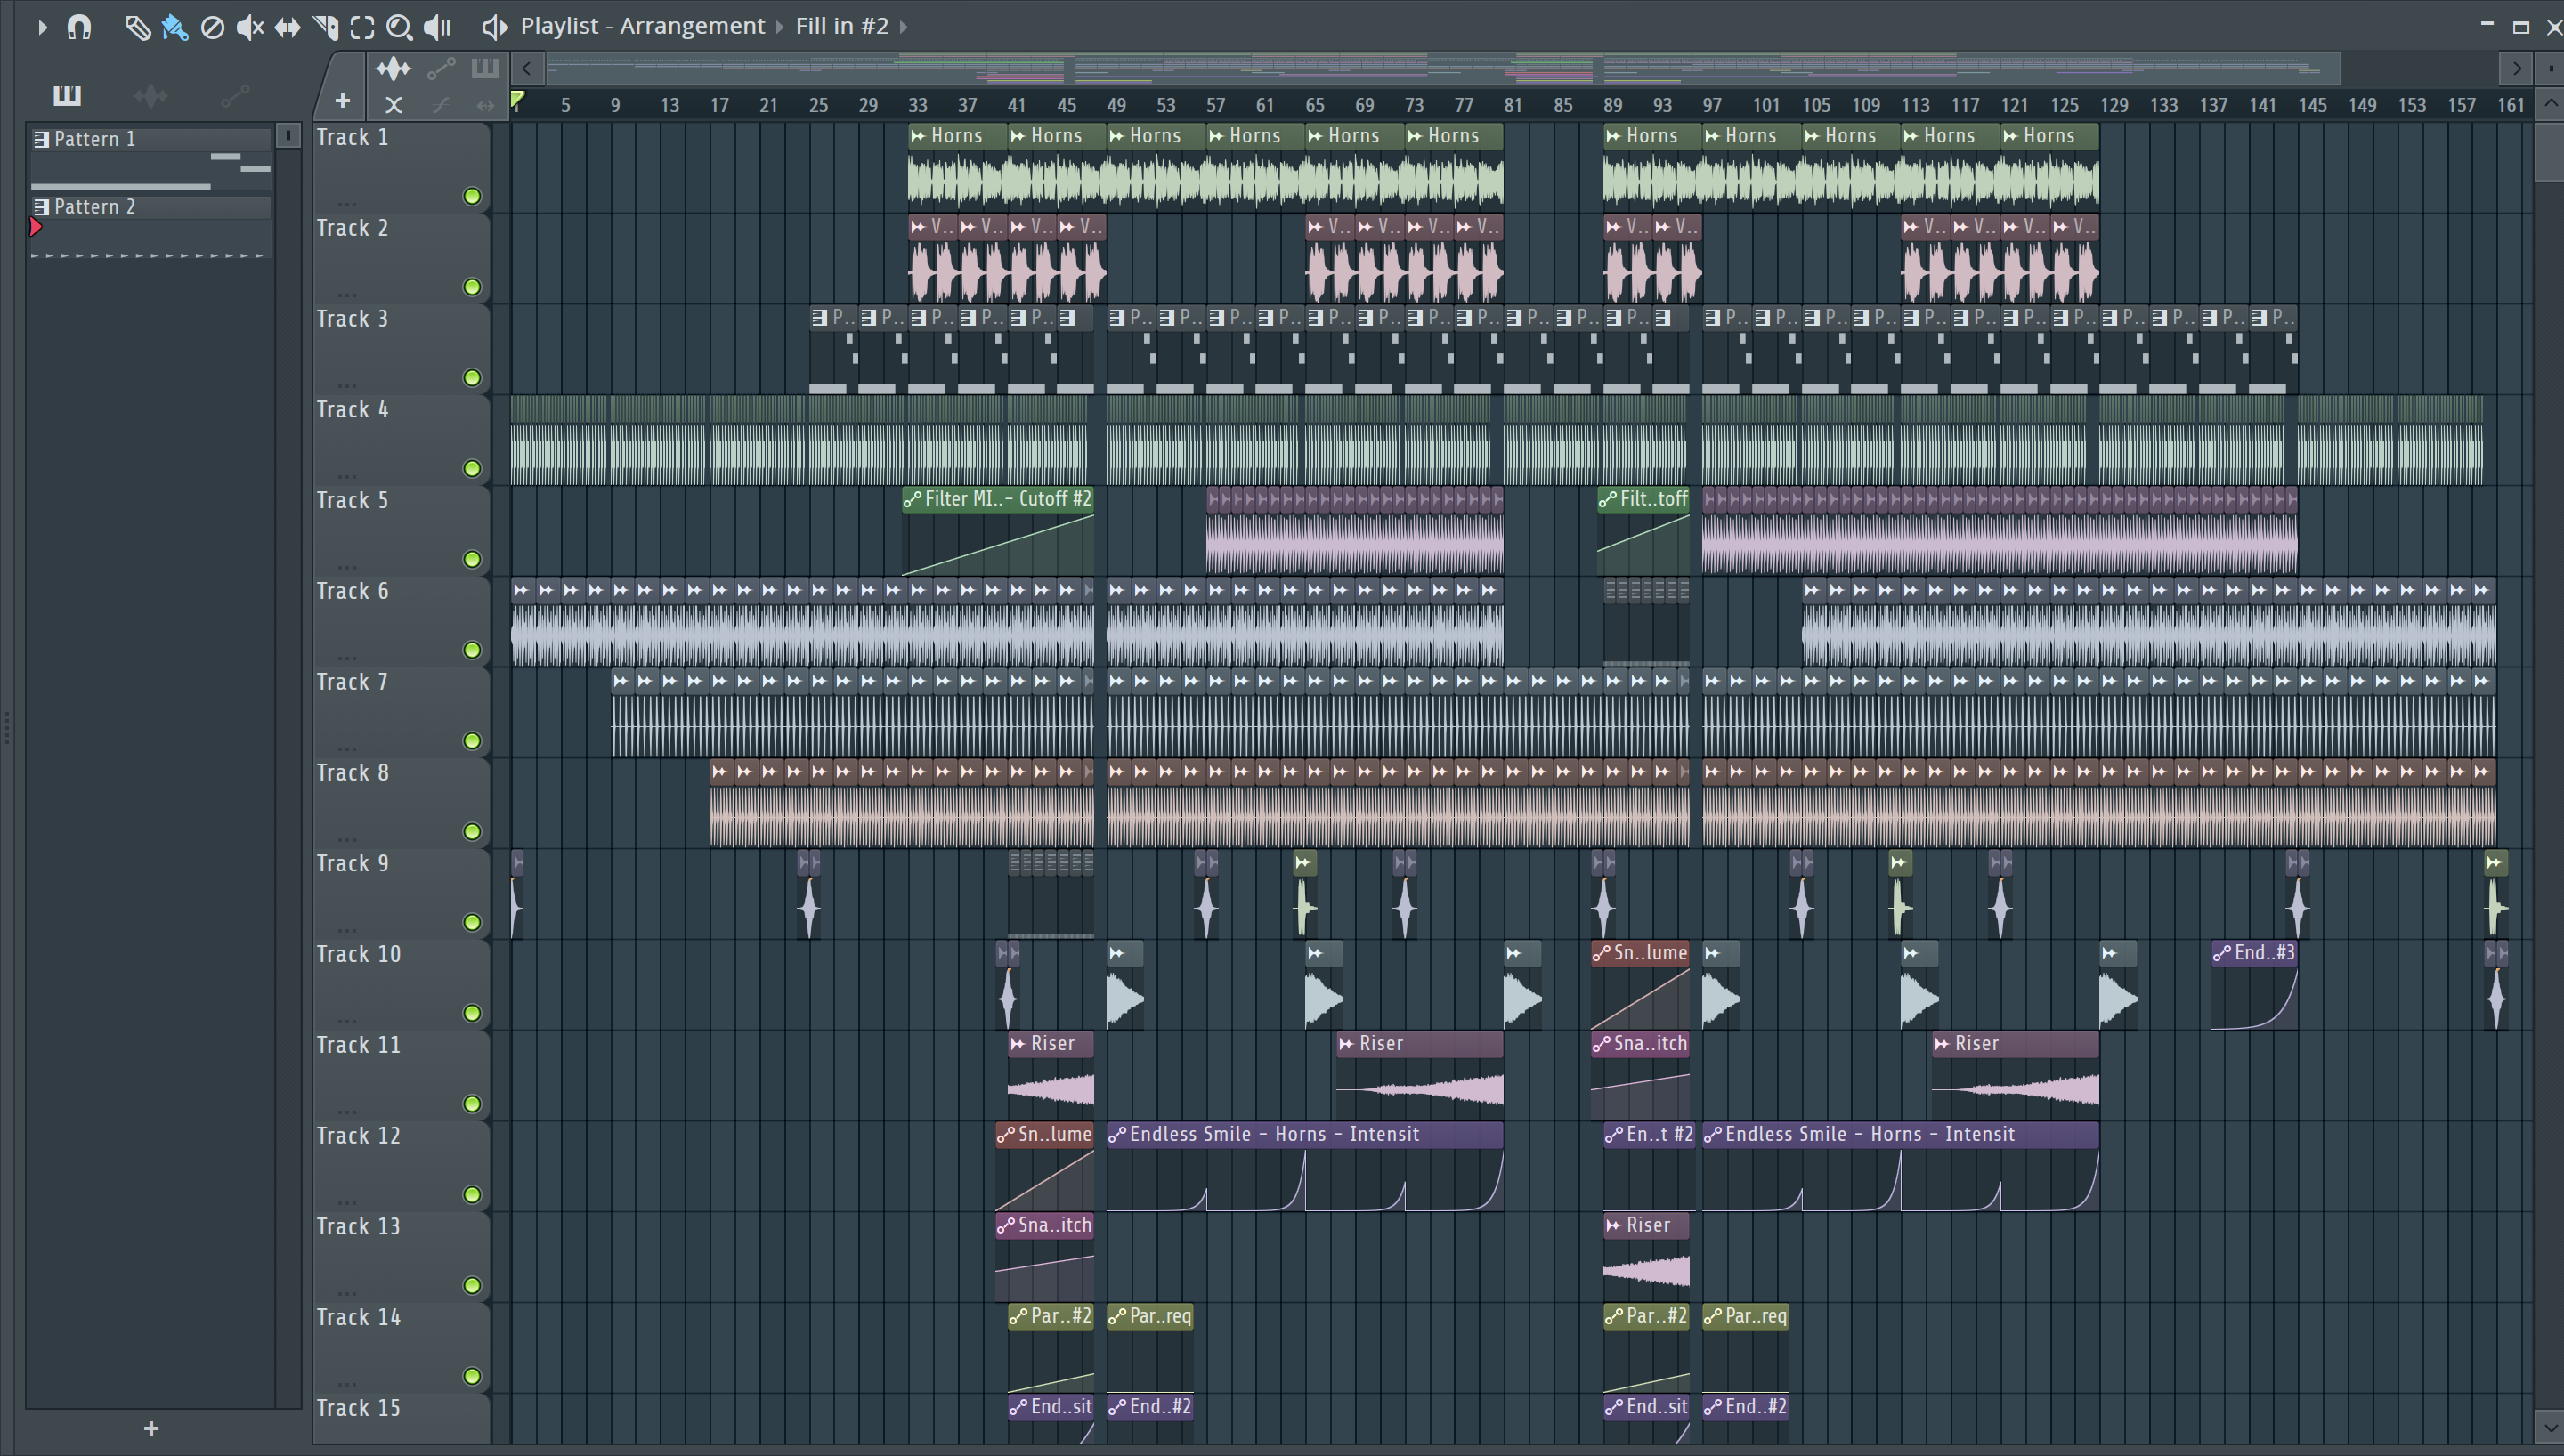Select the Select tool
The height and width of the screenshot is (1456, 2564).
362,27
